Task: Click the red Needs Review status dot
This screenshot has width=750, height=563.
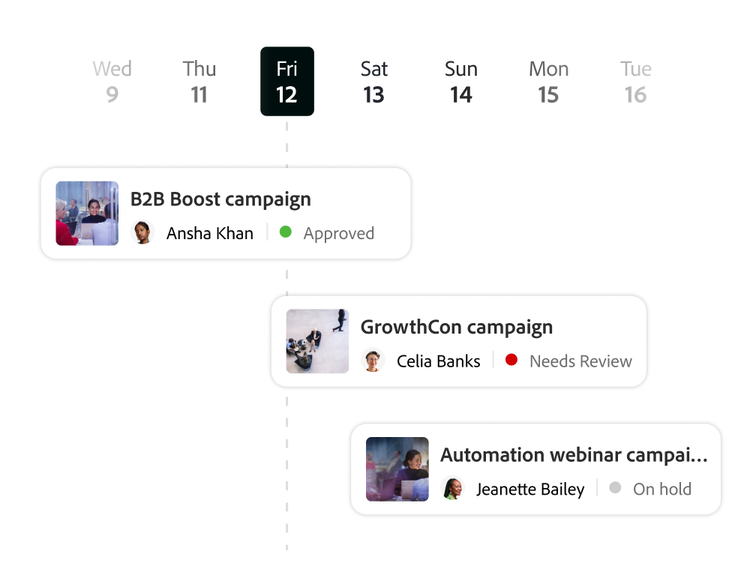Action: click(x=512, y=360)
